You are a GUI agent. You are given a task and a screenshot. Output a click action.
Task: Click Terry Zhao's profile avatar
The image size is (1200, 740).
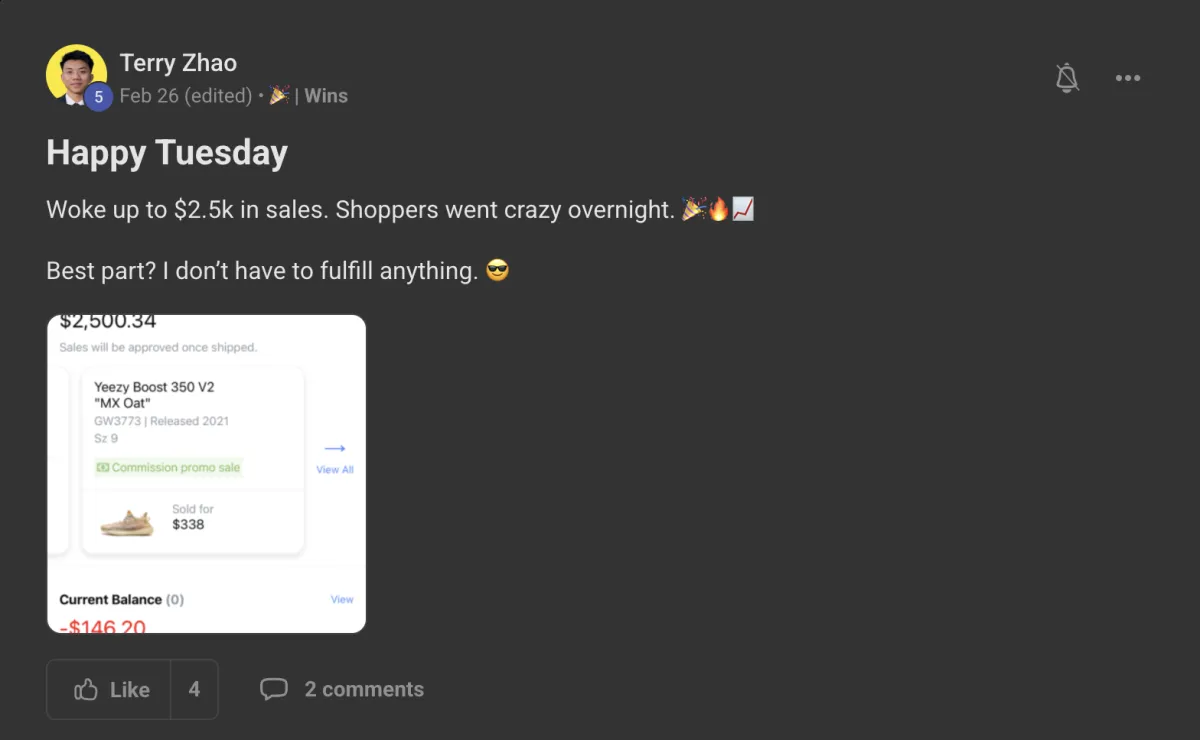tap(76, 74)
